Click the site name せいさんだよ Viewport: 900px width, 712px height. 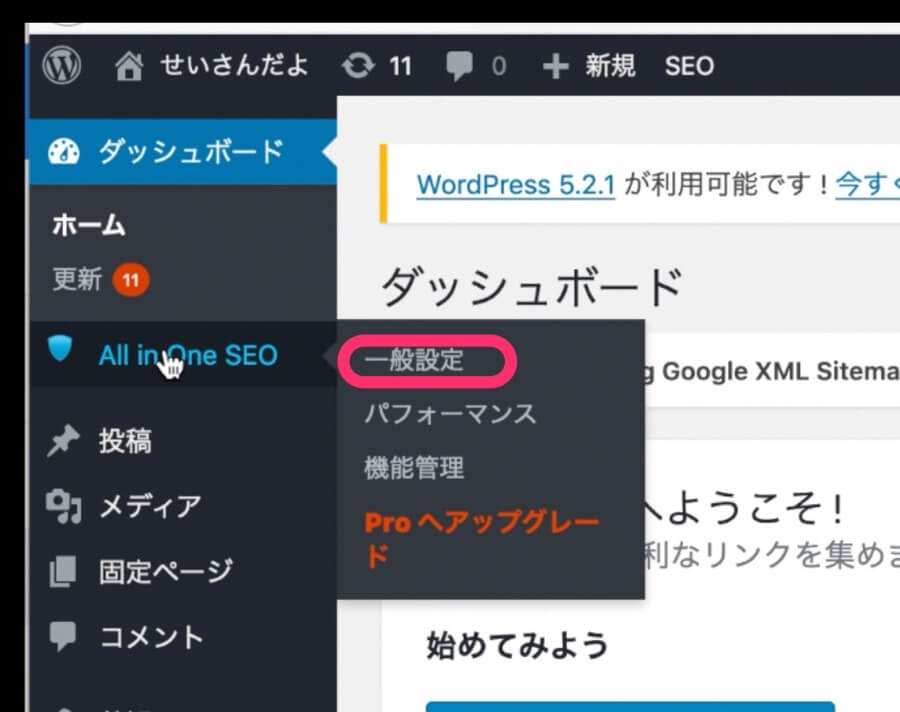(234, 67)
